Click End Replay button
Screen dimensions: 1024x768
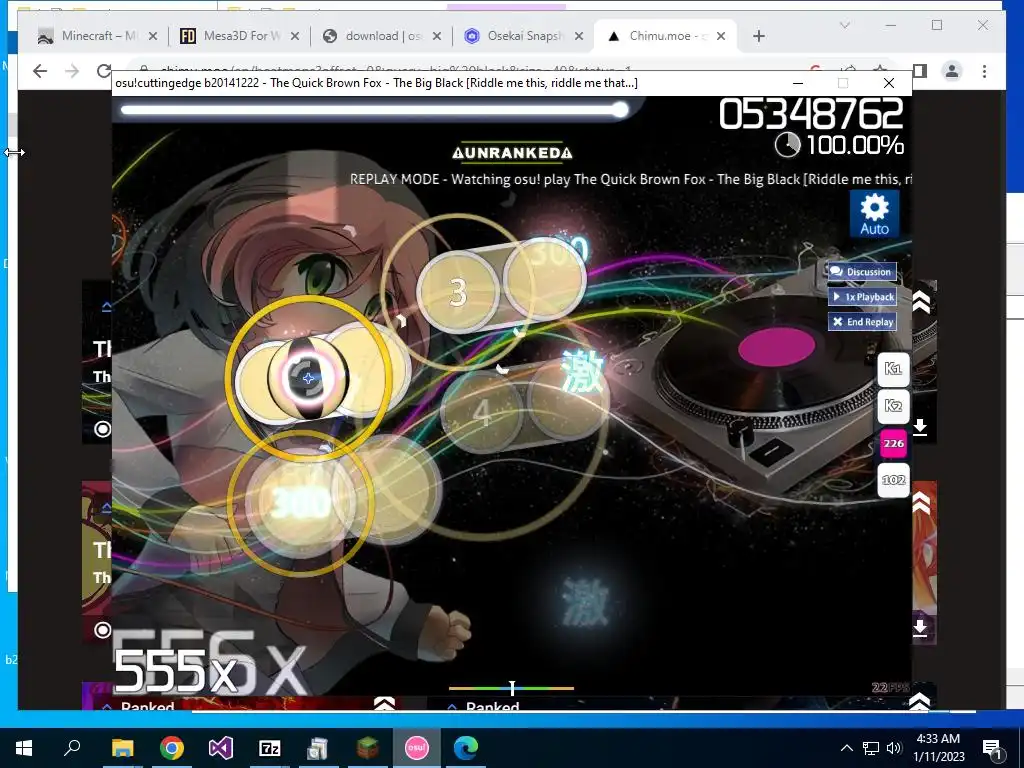(862, 321)
